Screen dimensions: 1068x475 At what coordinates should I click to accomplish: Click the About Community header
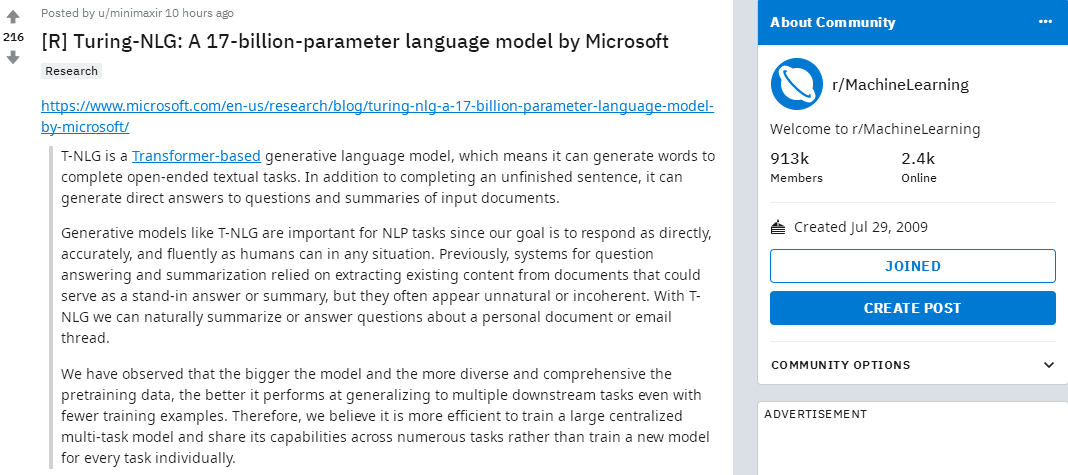tap(832, 22)
